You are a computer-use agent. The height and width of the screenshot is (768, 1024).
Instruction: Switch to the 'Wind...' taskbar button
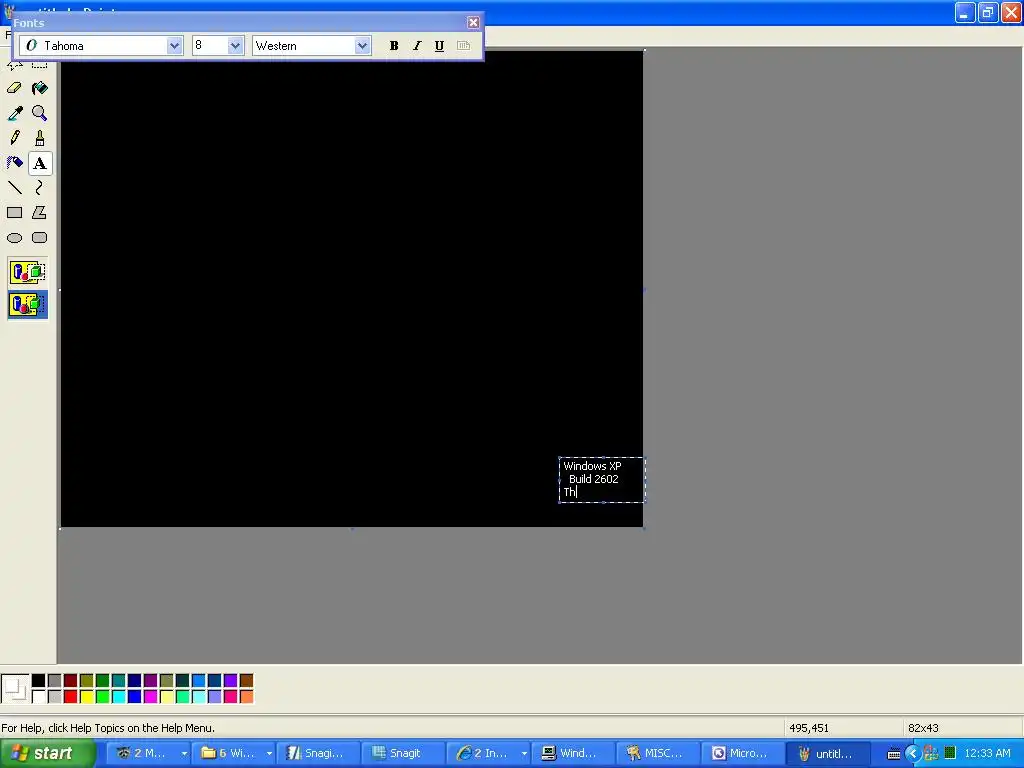click(x=572, y=754)
